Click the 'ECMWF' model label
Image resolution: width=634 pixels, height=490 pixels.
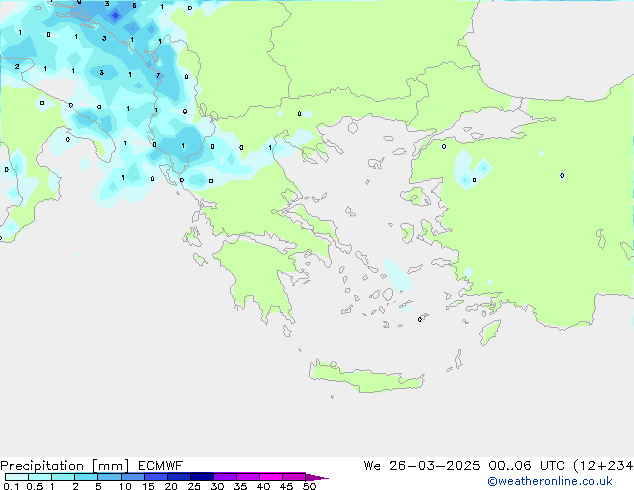[161, 466]
